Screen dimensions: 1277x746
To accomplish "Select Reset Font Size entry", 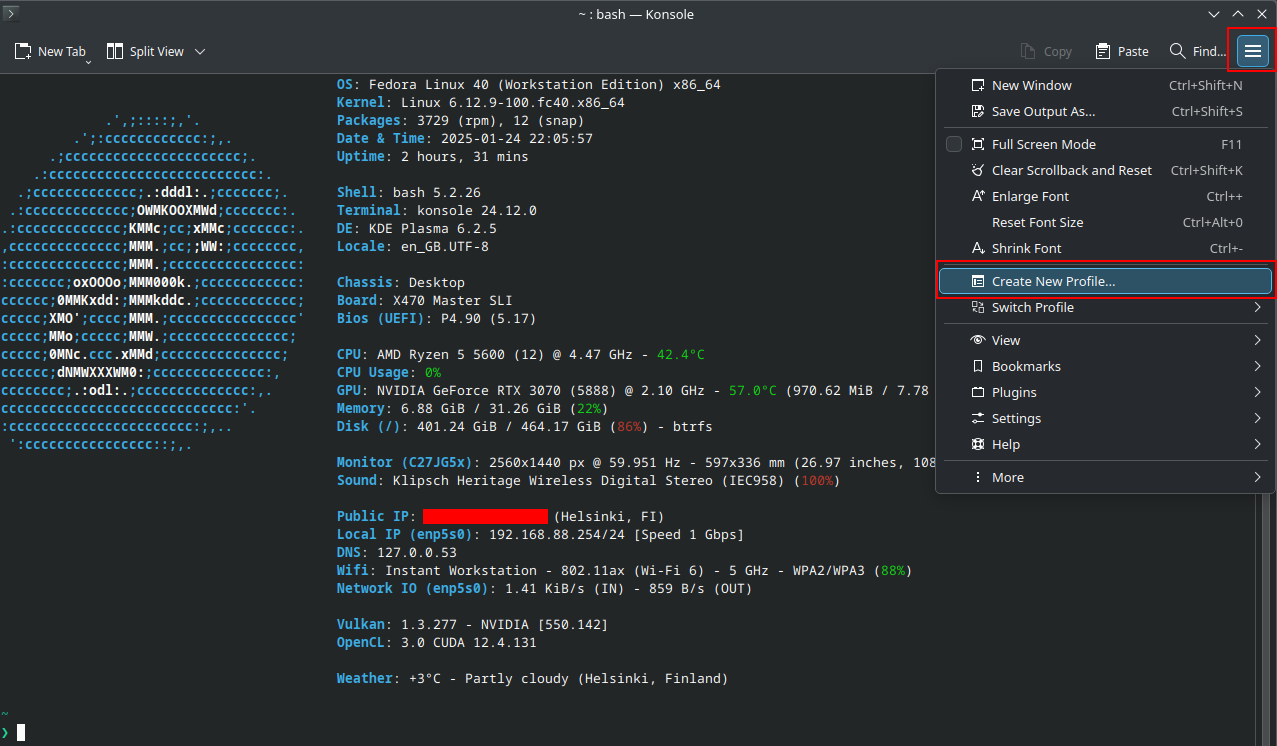I will click(x=1104, y=222).
